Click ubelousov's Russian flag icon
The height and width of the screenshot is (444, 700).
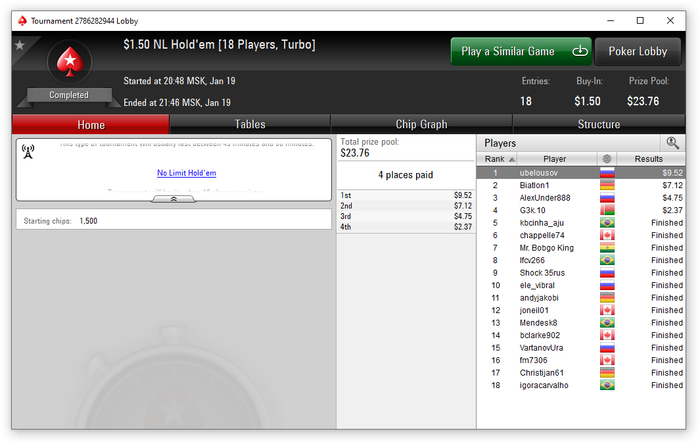[x=607, y=173]
